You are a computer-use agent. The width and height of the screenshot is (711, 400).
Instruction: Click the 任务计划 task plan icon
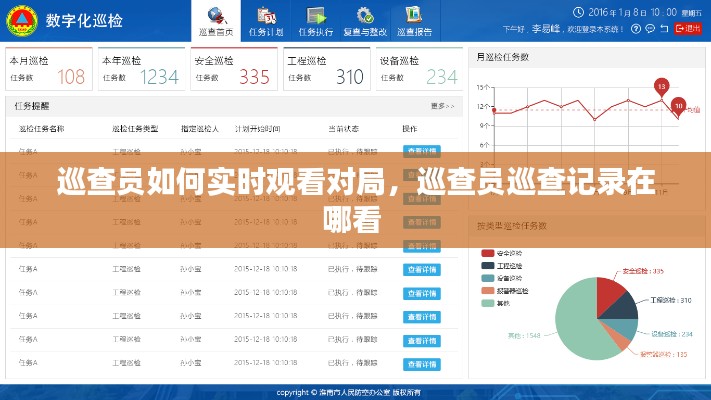(x=266, y=18)
